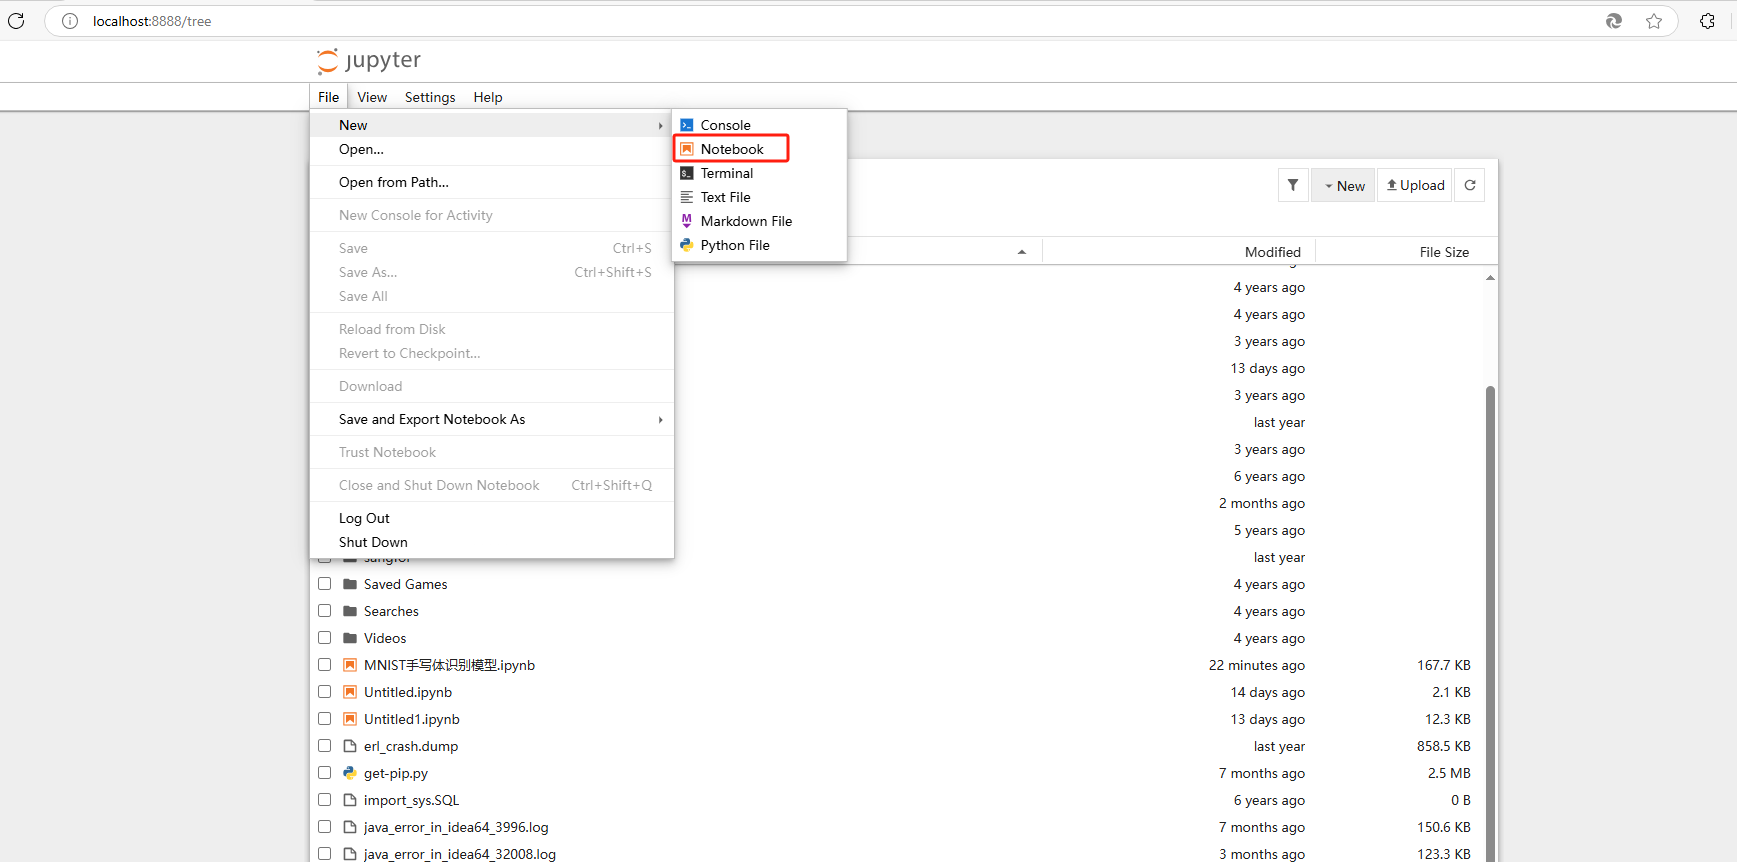
Task: Select Shut Down in File menu
Action: pos(491,542)
